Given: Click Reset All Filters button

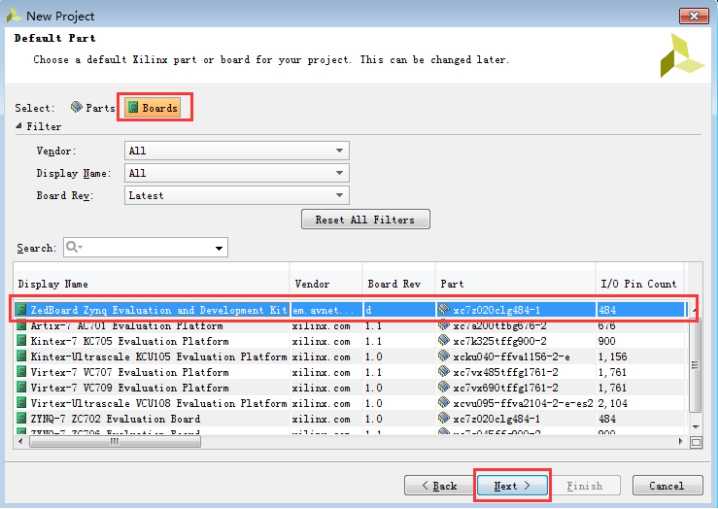Looking at the screenshot, I should pyautogui.click(x=365, y=219).
